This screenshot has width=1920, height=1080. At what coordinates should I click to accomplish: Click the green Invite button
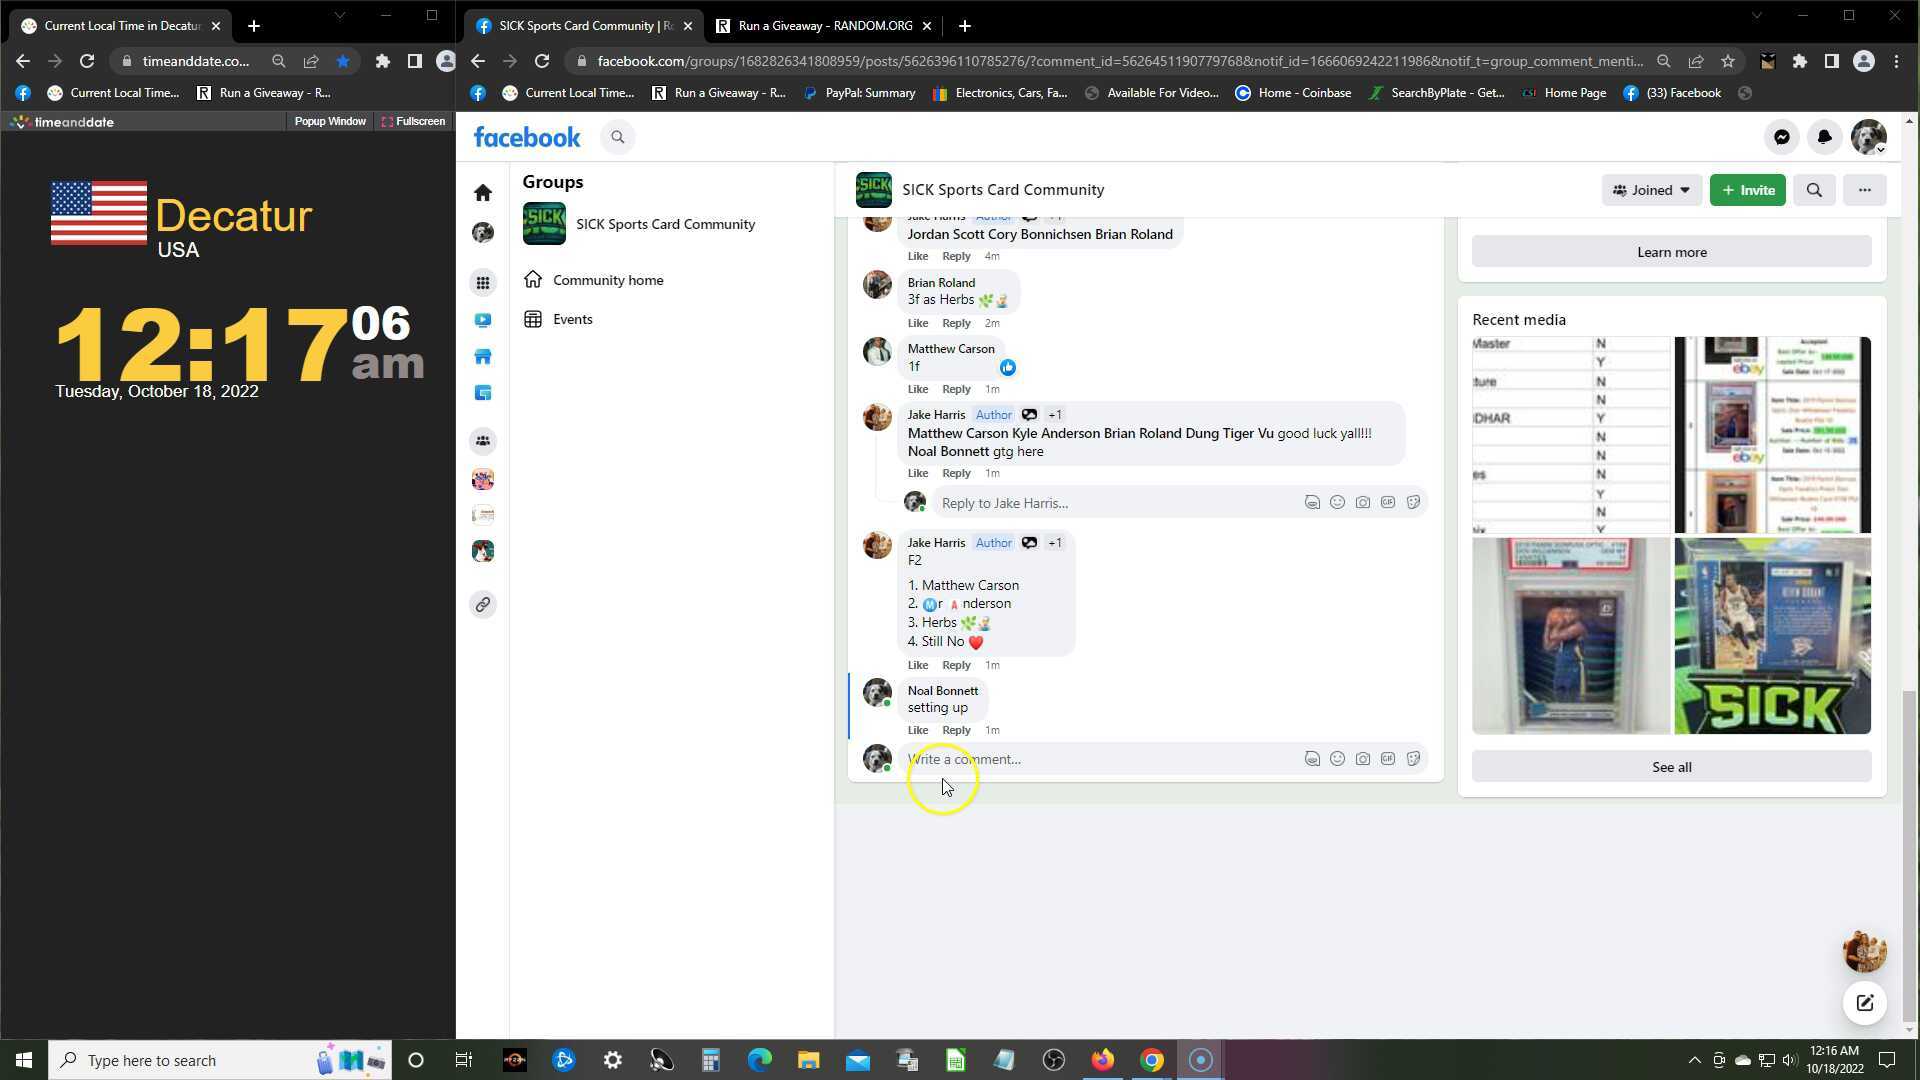click(x=1747, y=190)
